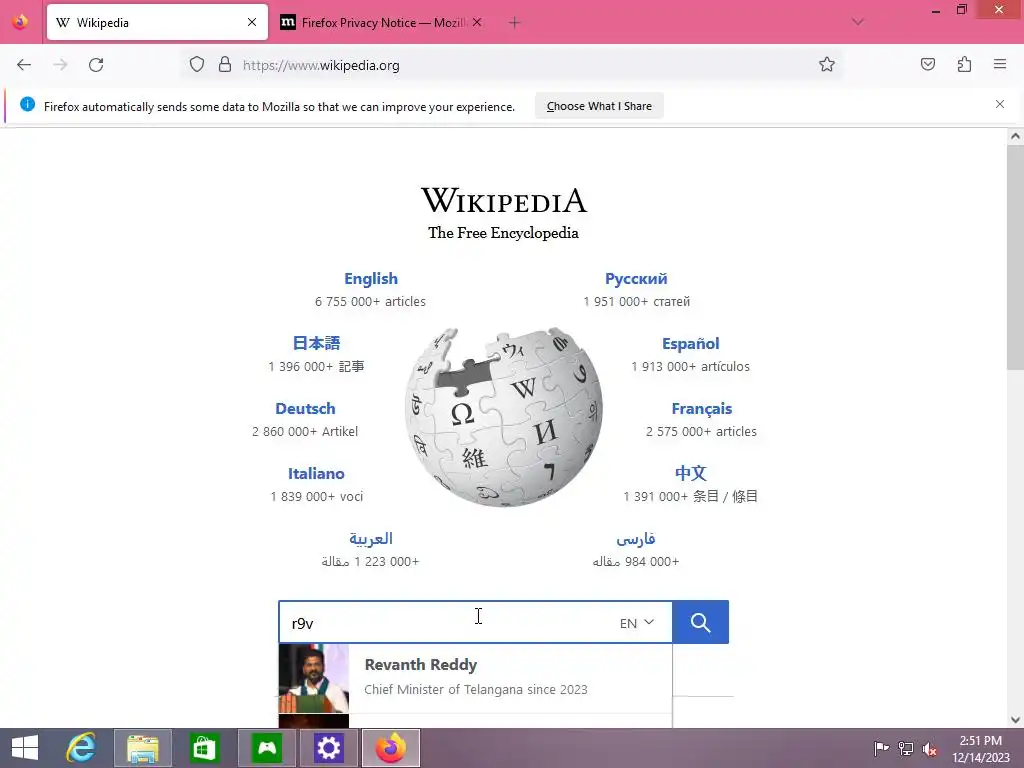
Task: Close the Firefox Privacy Notice tab
Action: point(477,22)
